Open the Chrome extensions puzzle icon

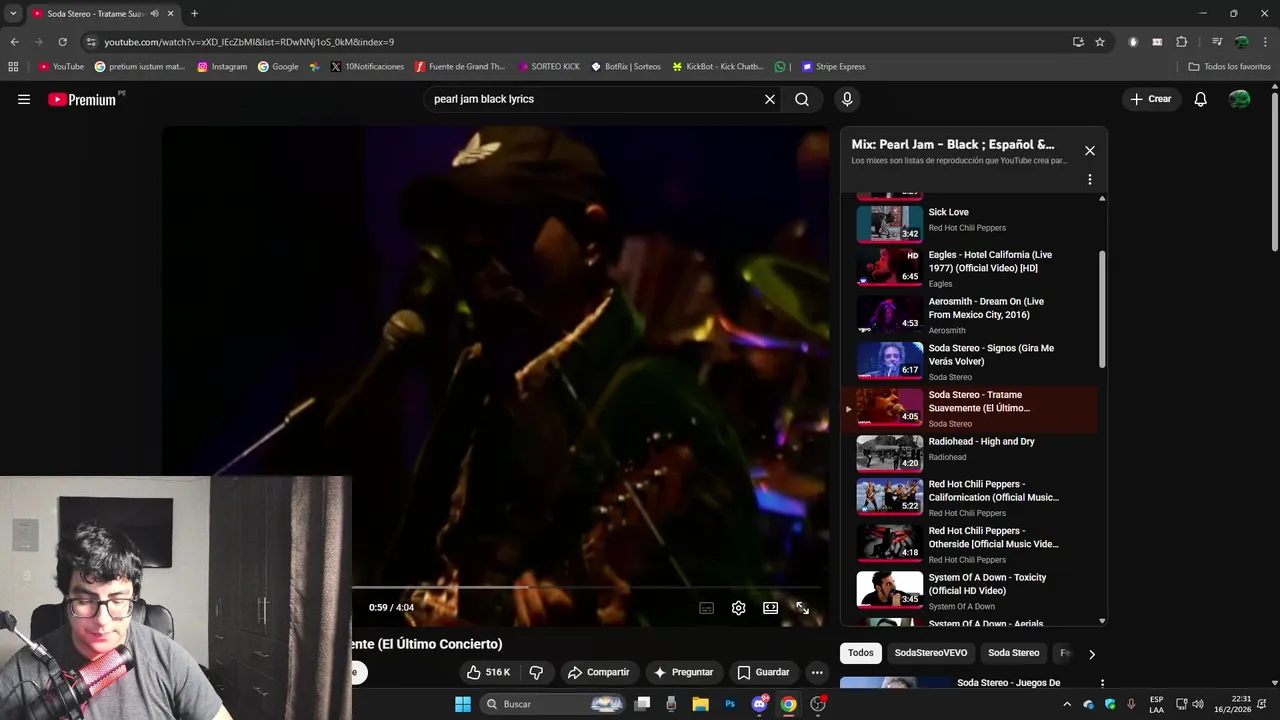tap(1181, 42)
